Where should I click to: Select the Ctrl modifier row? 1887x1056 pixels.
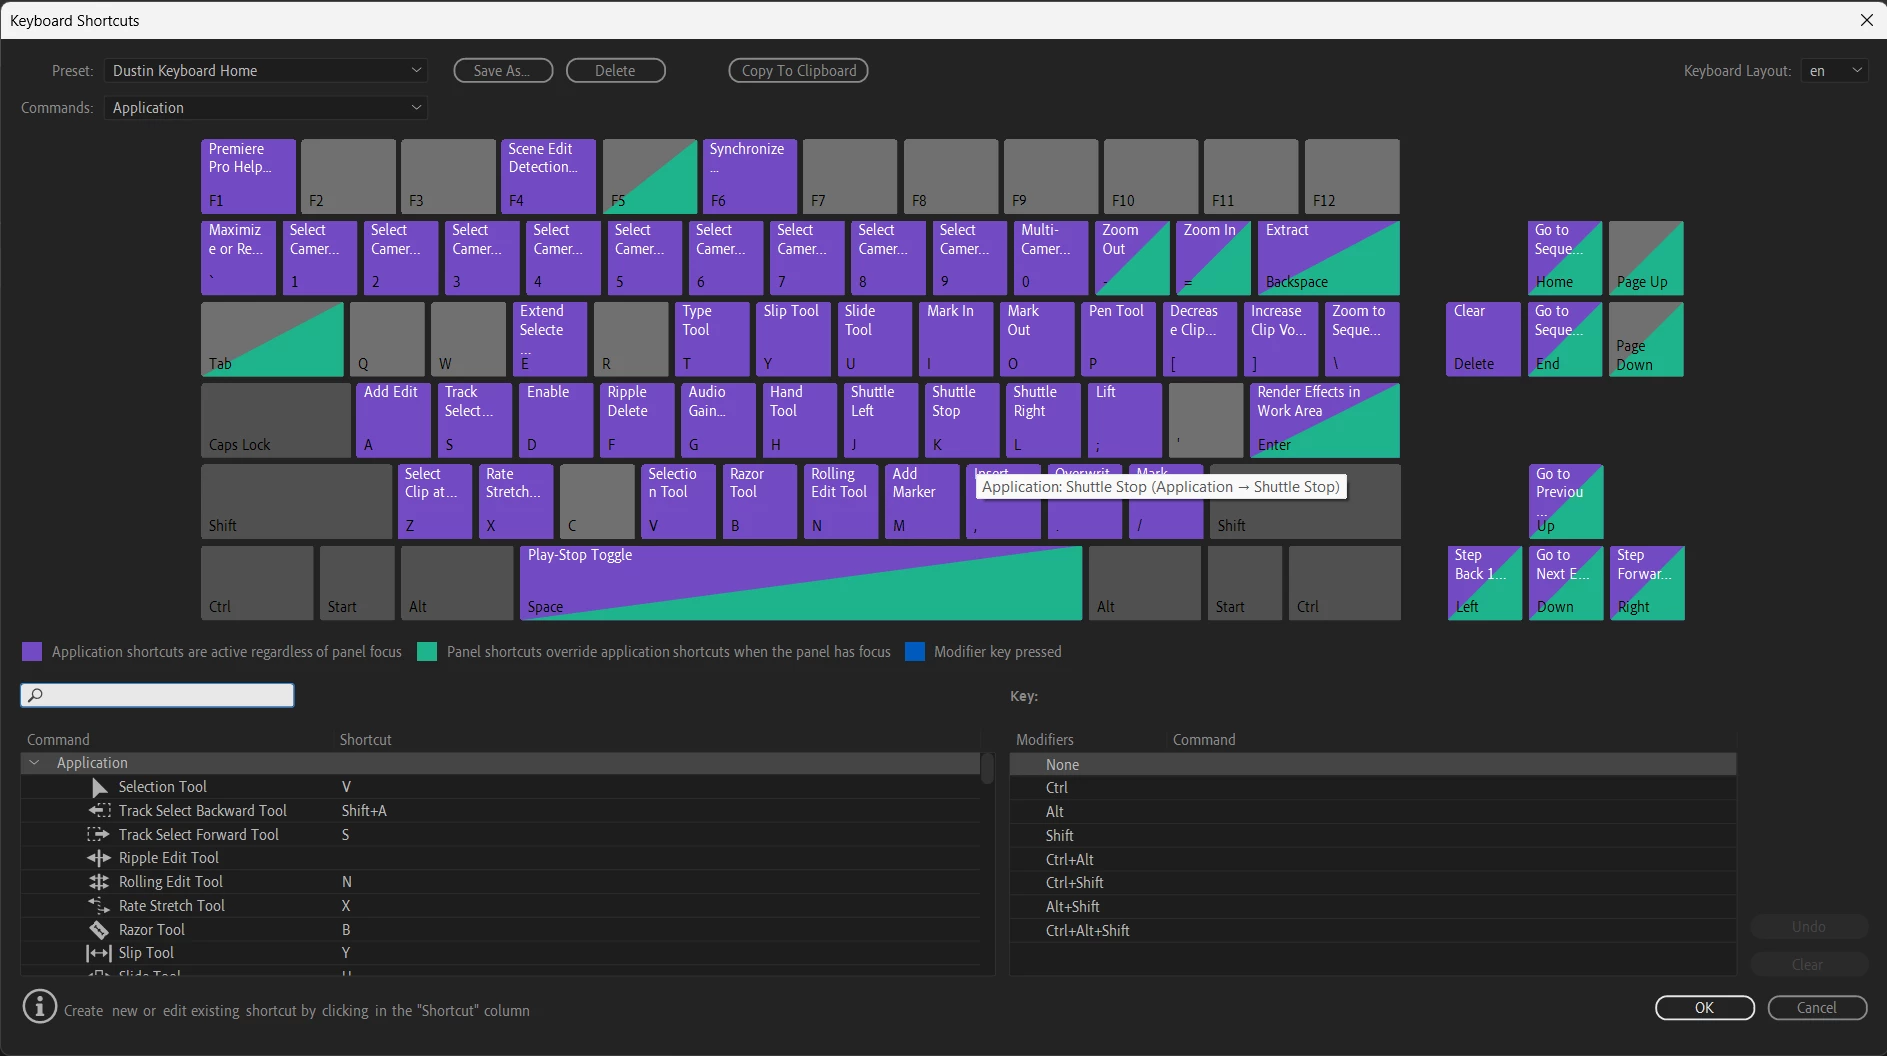point(1373,788)
